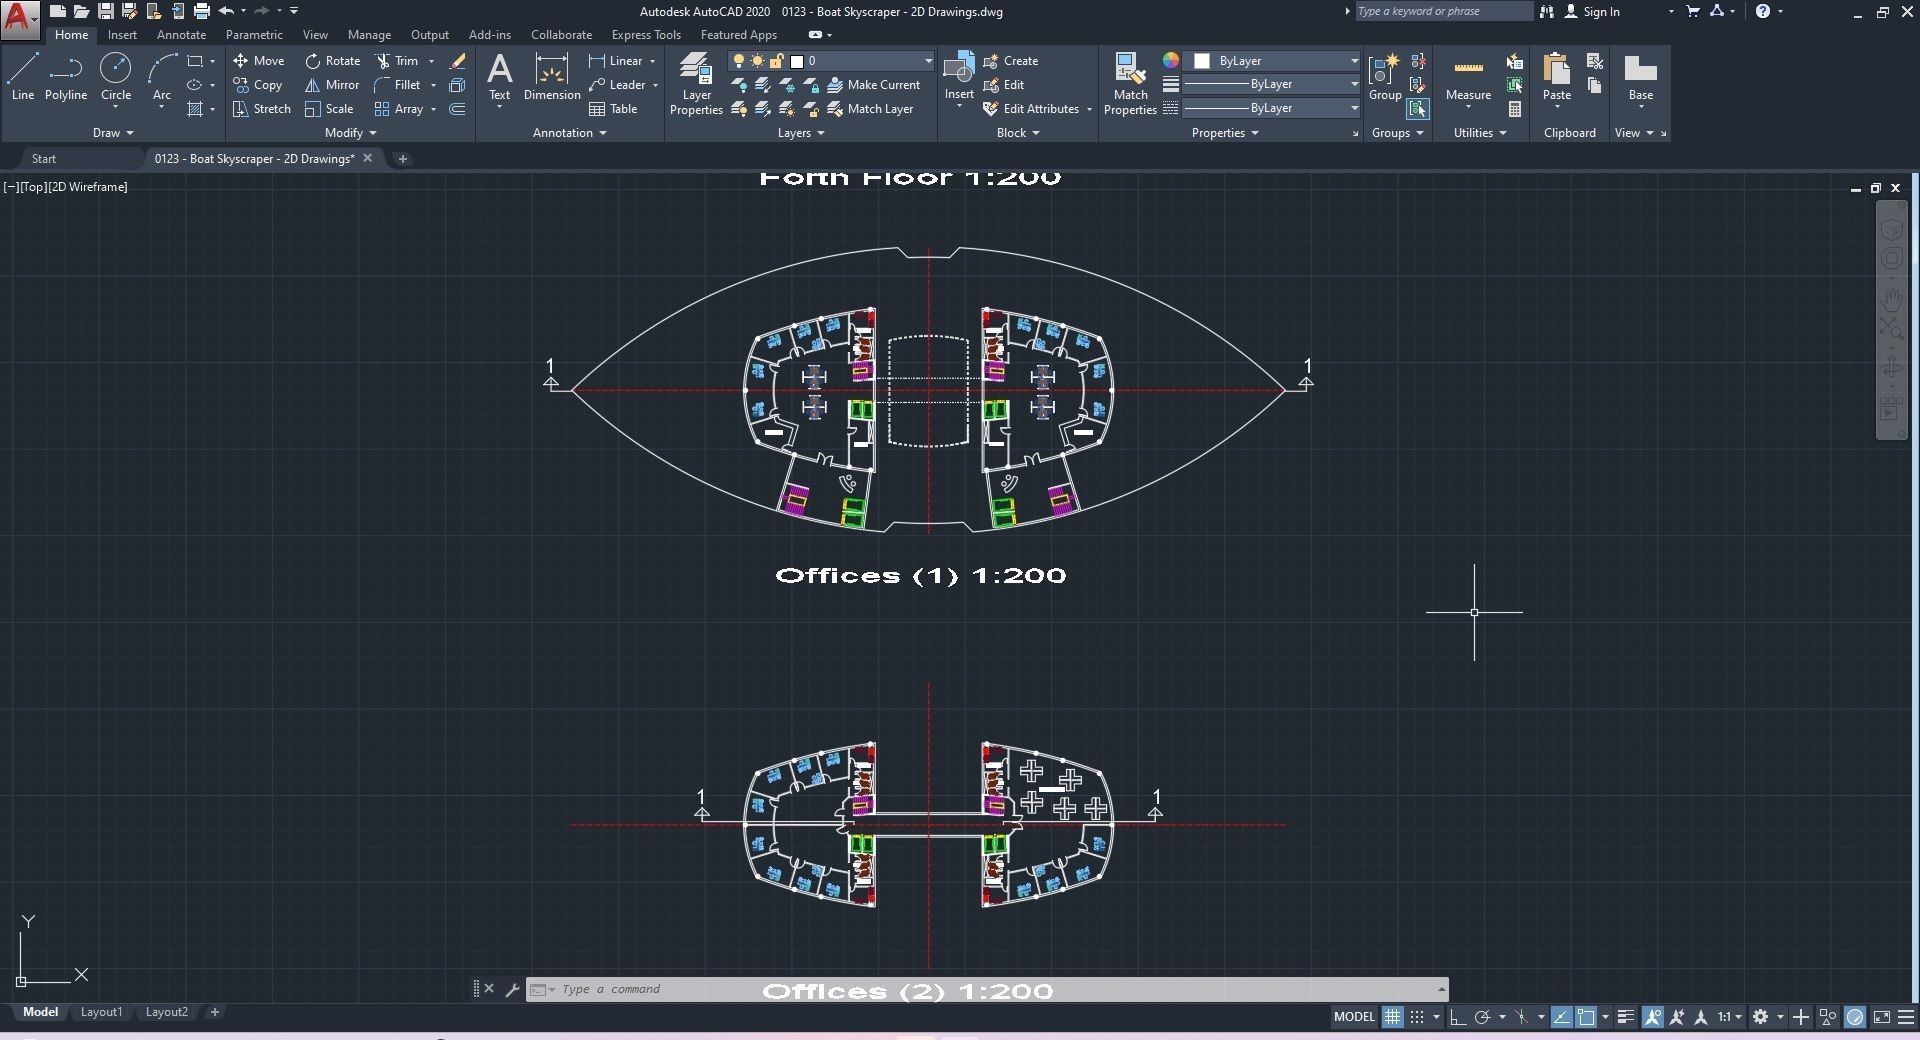
Task: Apply the Fillet tool
Action: tap(397, 85)
